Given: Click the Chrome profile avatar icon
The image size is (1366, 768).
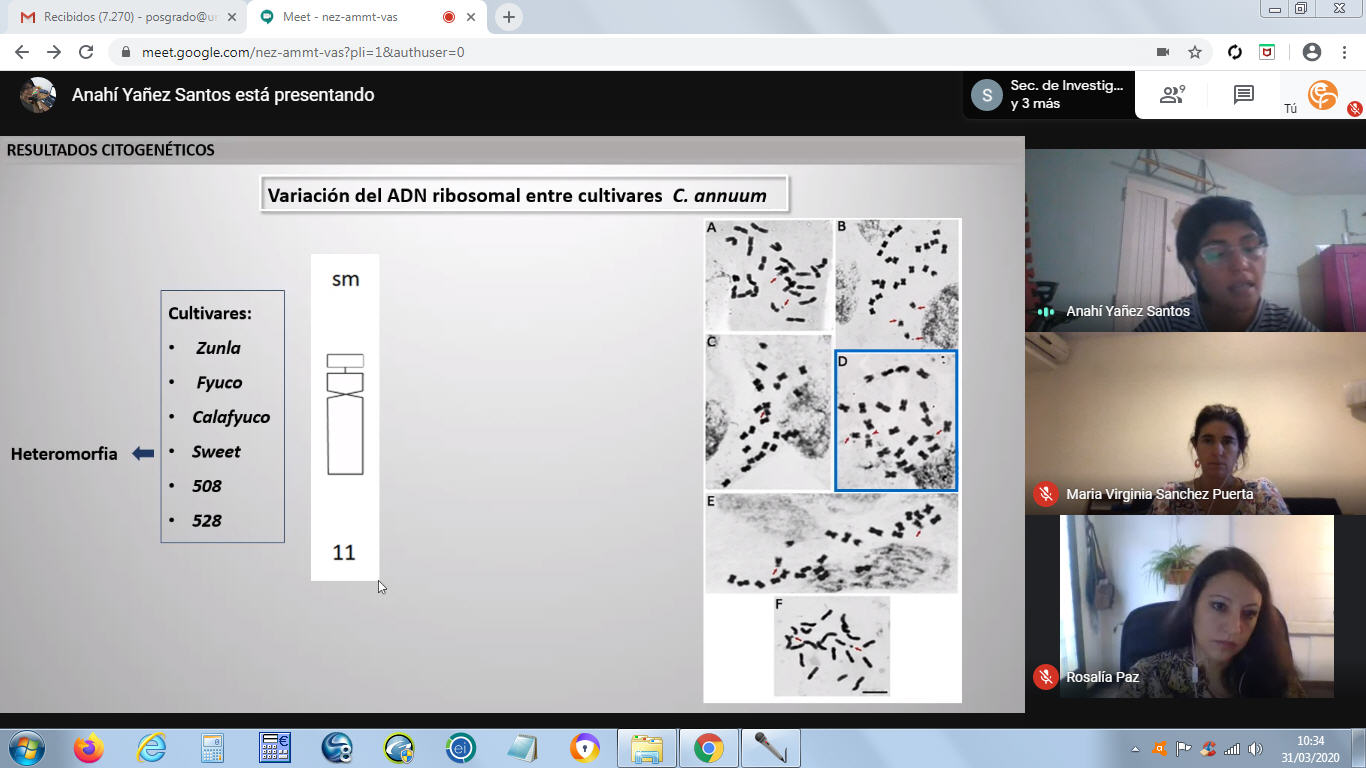Looking at the screenshot, I should coord(1311,52).
